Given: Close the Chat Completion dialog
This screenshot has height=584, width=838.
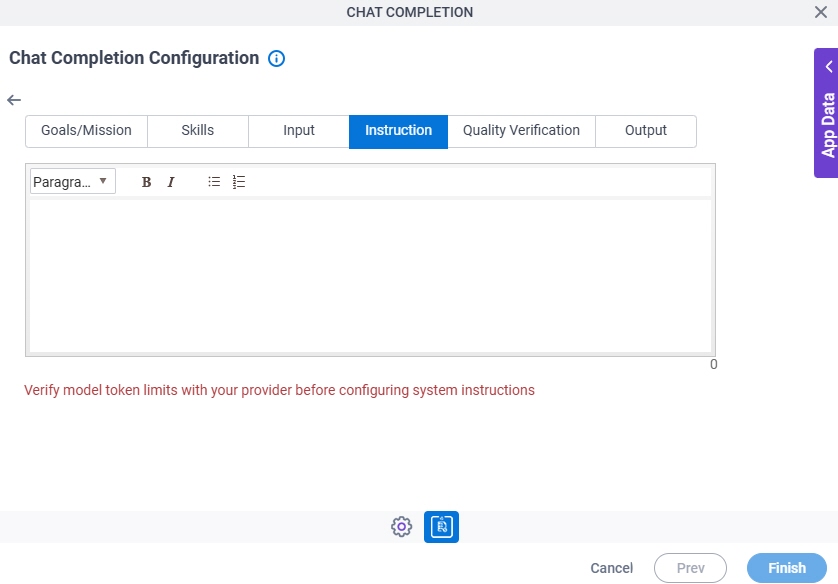Looking at the screenshot, I should pyautogui.click(x=821, y=12).
